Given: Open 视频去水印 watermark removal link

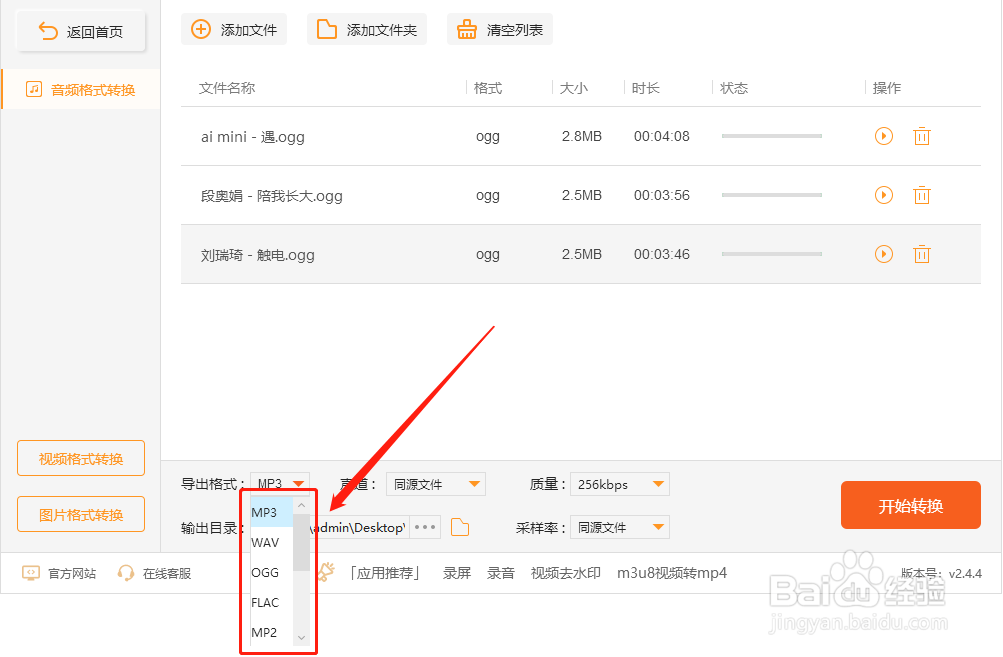Looking at the screenshot, I should click(x=565, y=572).
